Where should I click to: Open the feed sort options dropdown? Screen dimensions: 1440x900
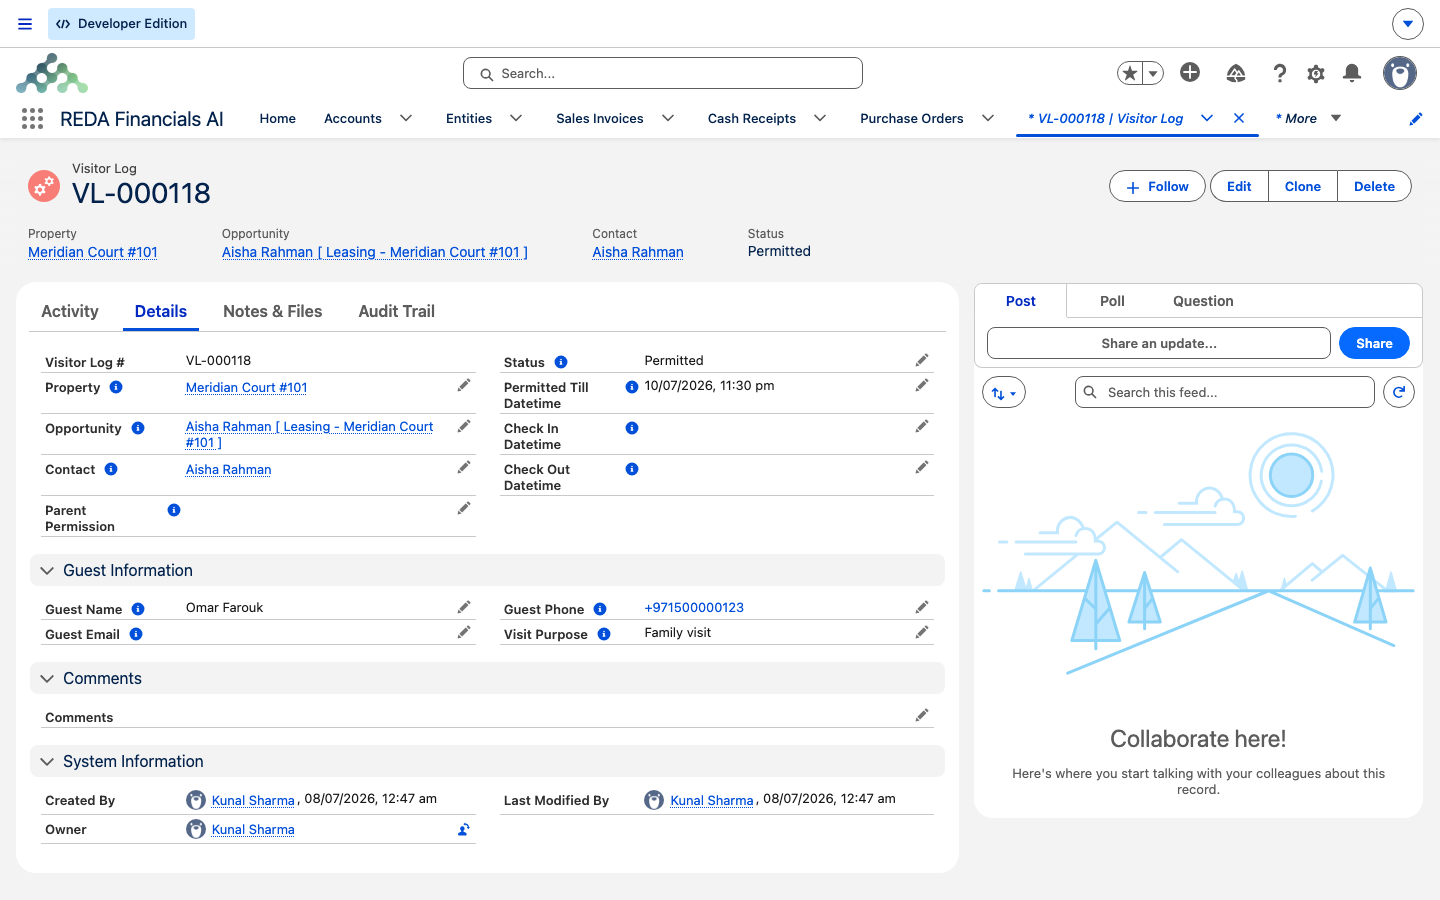tap(1004, 392)
